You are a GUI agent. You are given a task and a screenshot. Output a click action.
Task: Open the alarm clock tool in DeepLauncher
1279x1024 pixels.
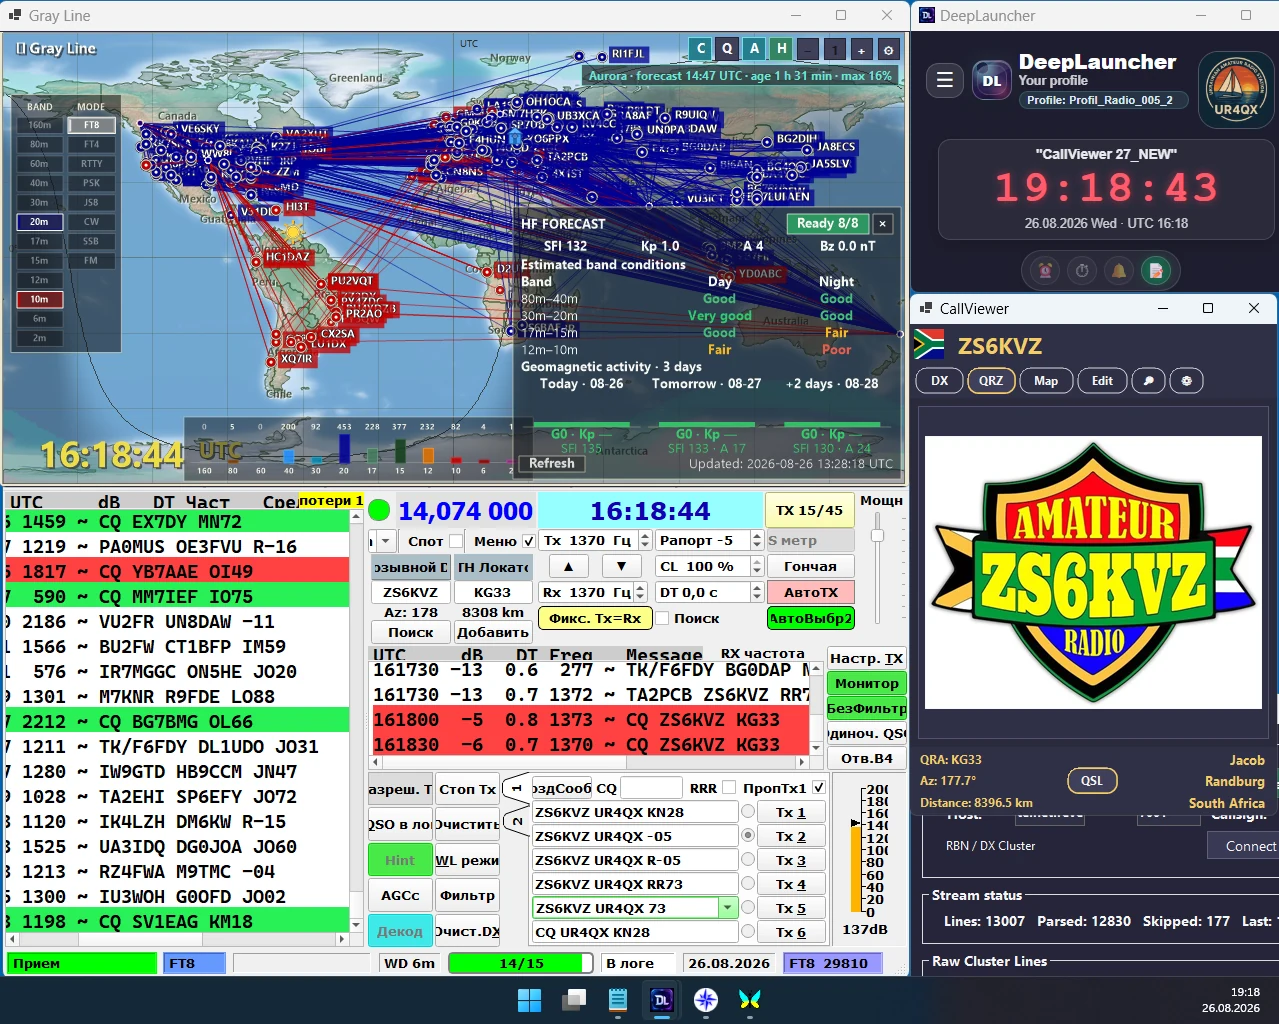coord(1045,270)
